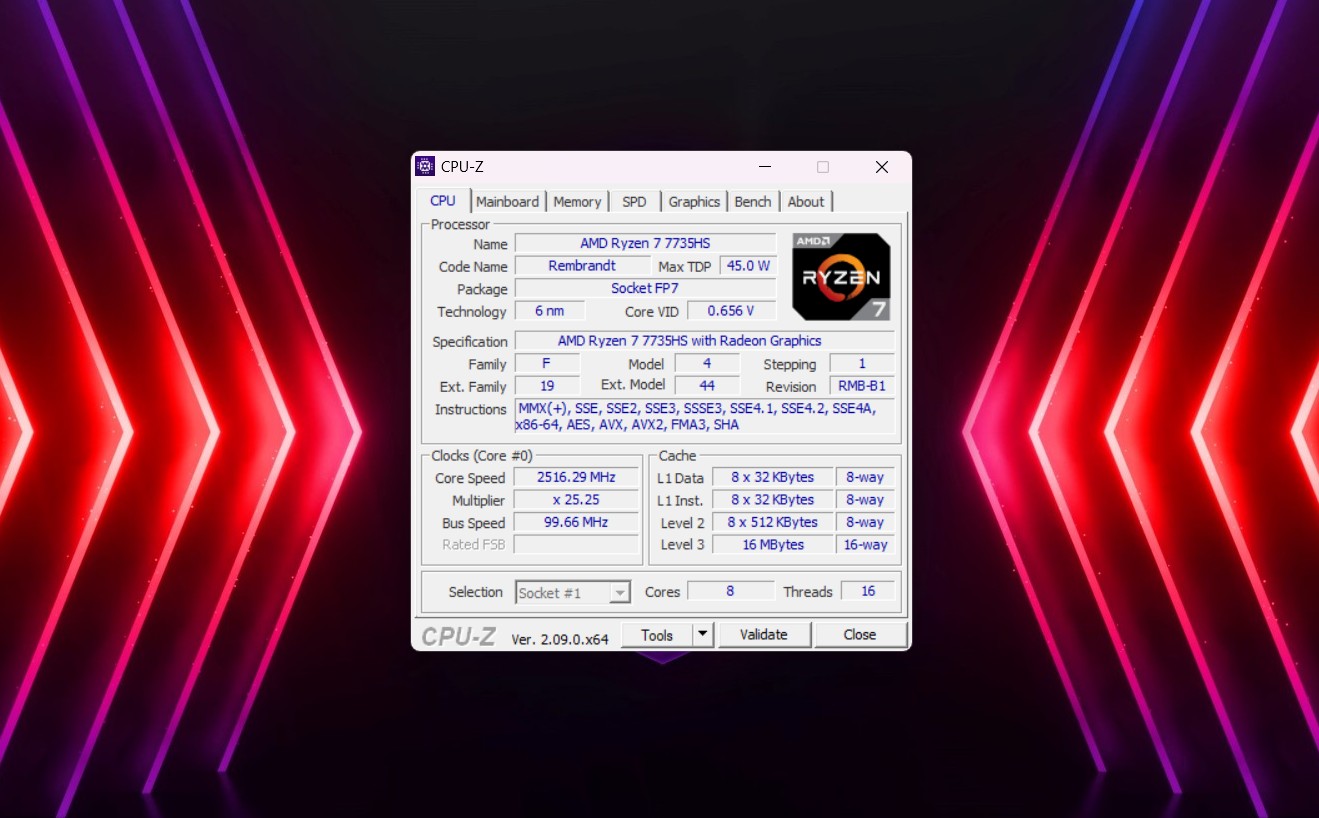The image size is (1319, 818).
Task: Click the Family value F
Action: click(547, 364)
